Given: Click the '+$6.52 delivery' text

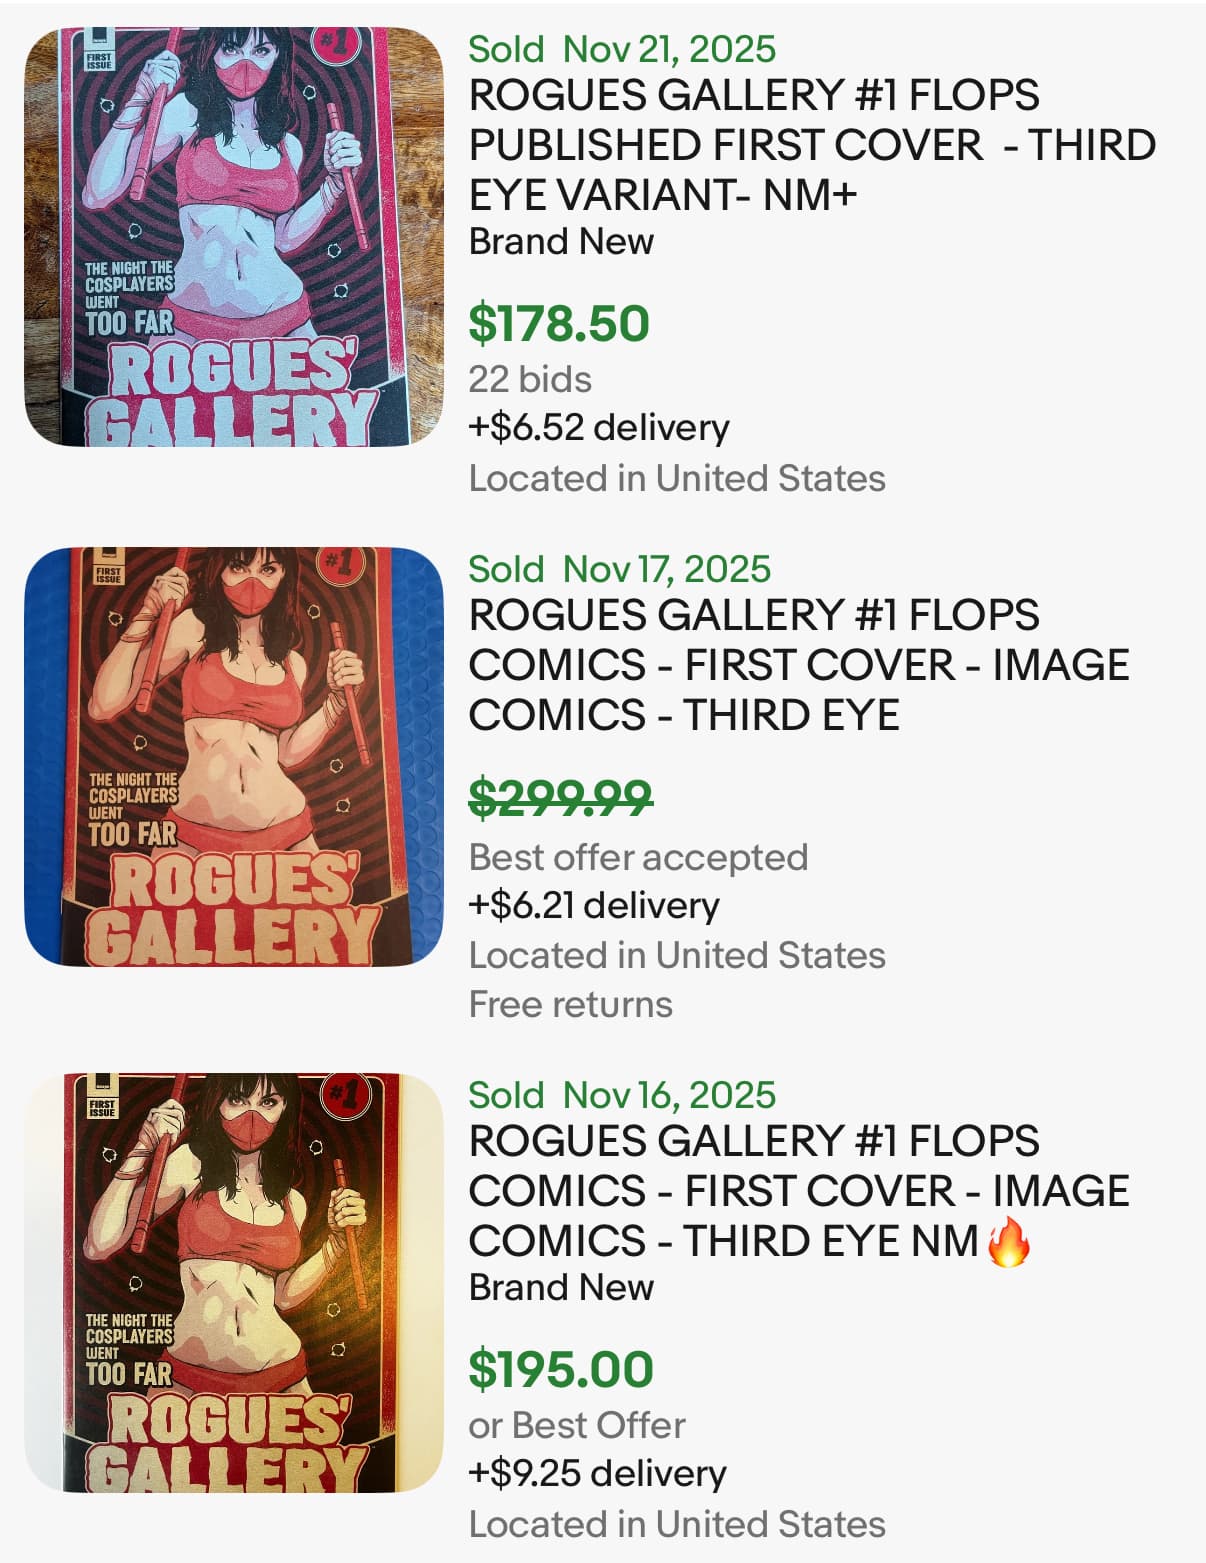Looking at the screenshot, I should pos(599,428).
